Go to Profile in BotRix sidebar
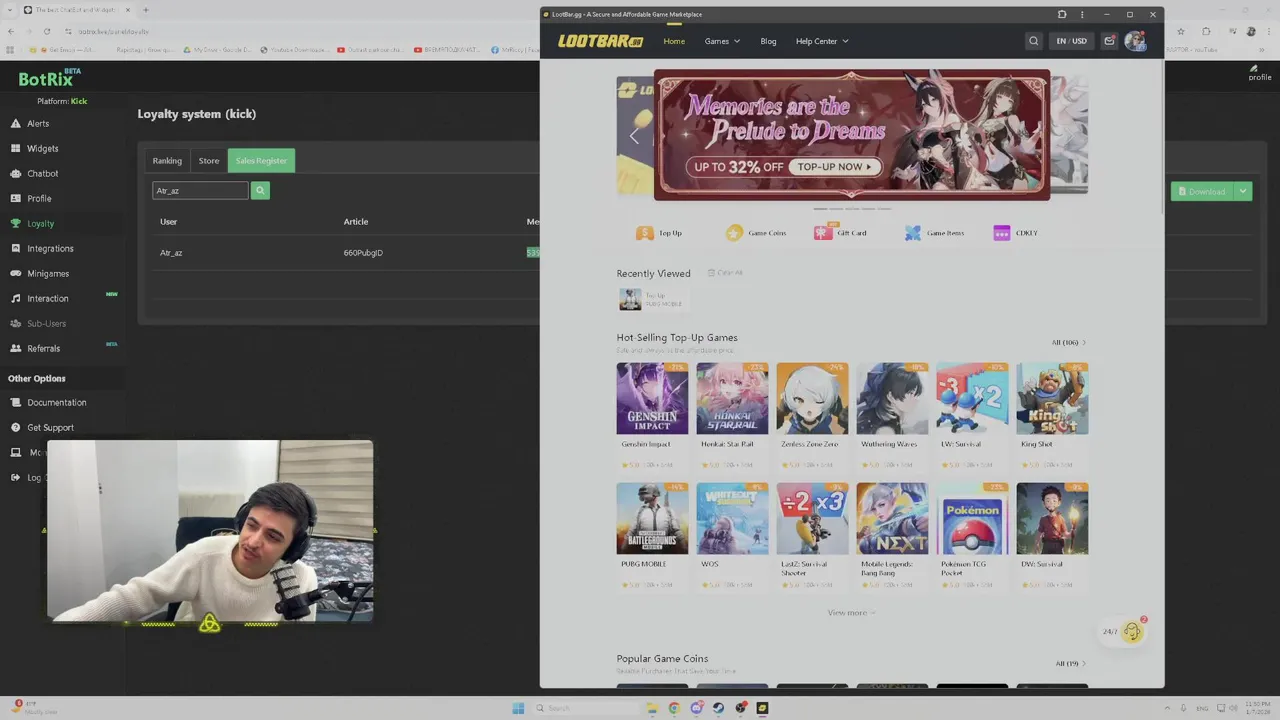This screenshot has width=1280, height=720. point(39,198)
